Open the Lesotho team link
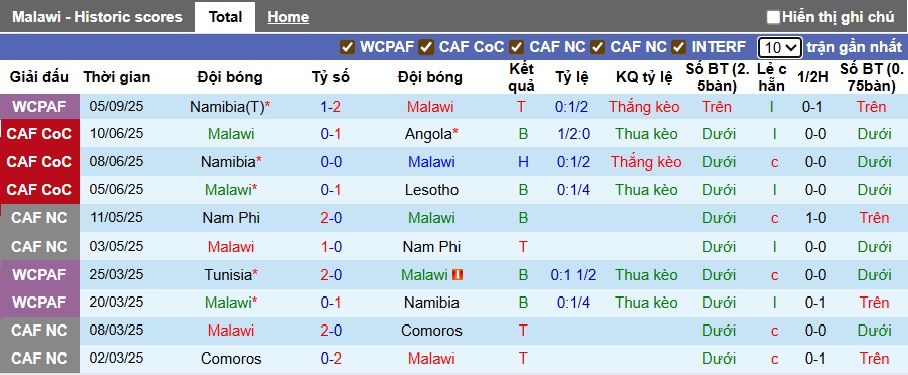The image size is (908, 375). [431, 190]
